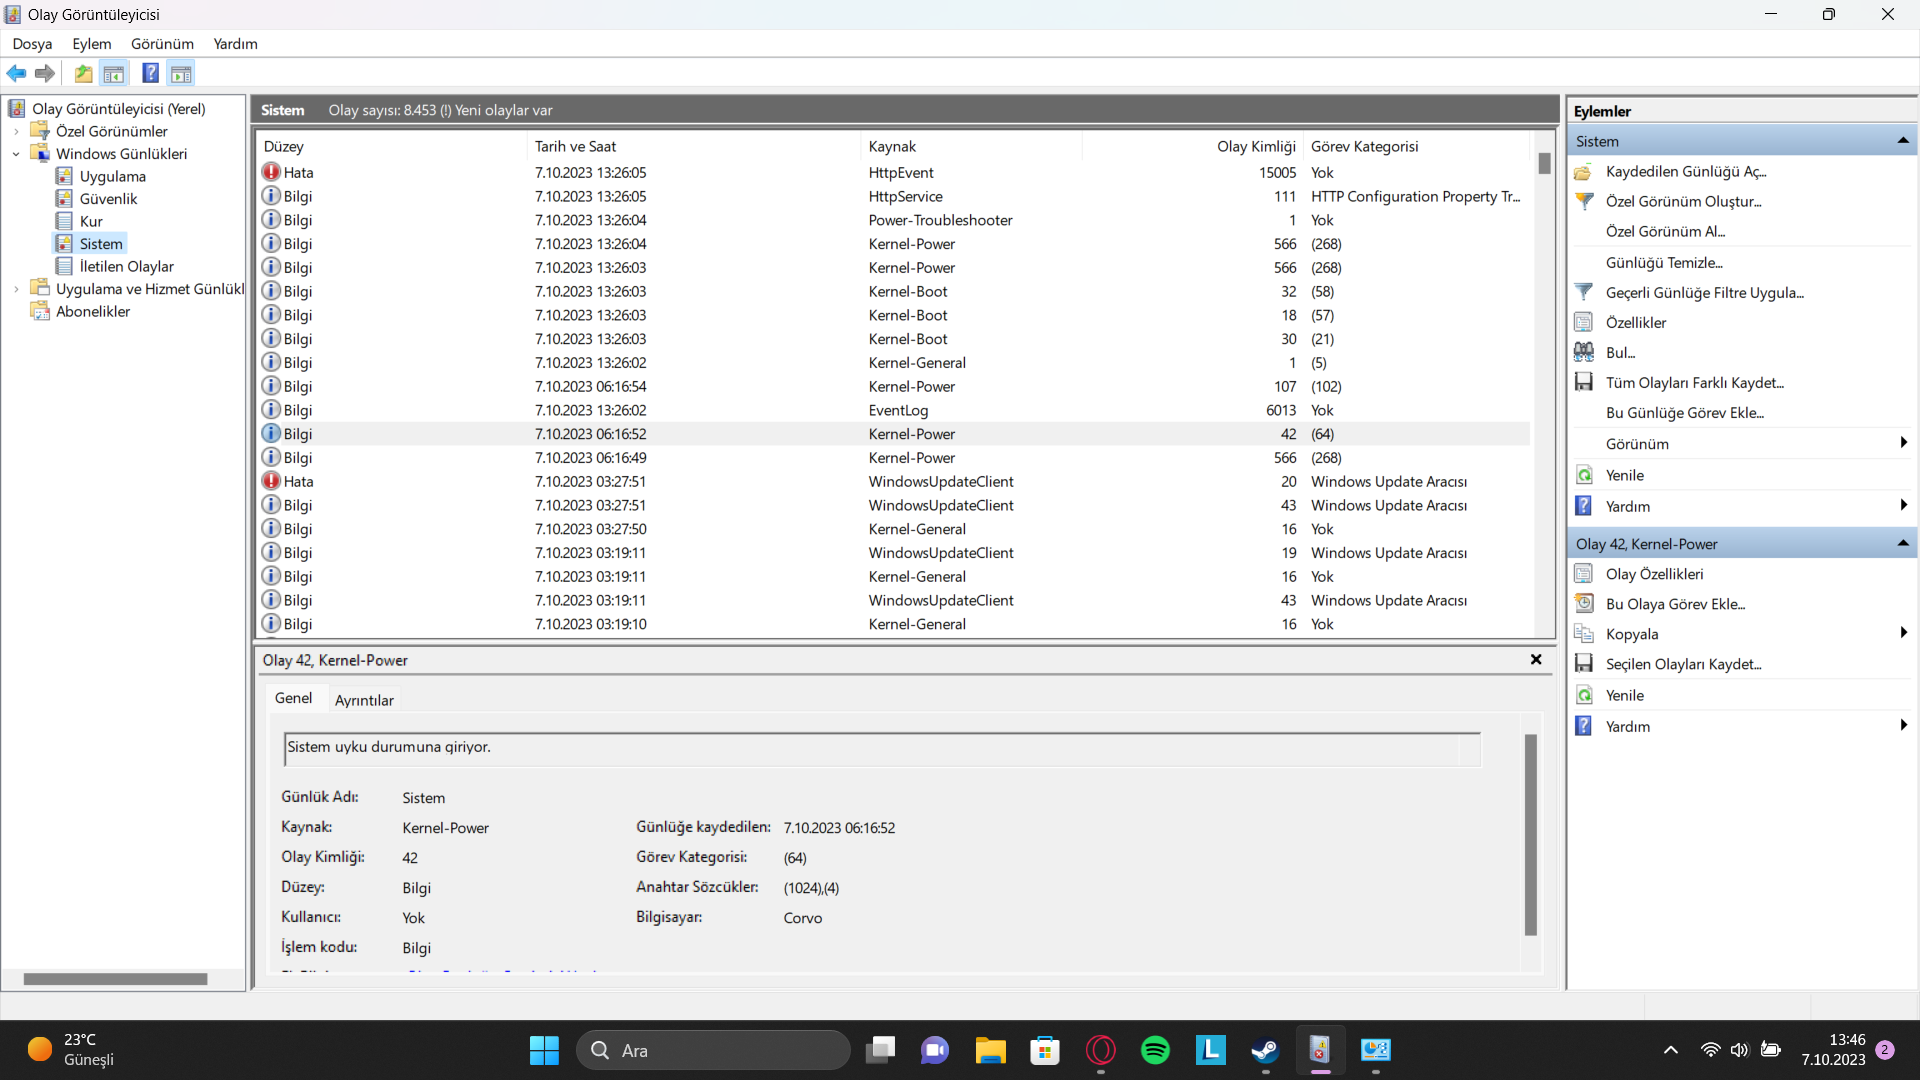Click the Bul binoculars icon
The height and width of the screenshot is (1080, 1920).
[x=1584, y=352]
